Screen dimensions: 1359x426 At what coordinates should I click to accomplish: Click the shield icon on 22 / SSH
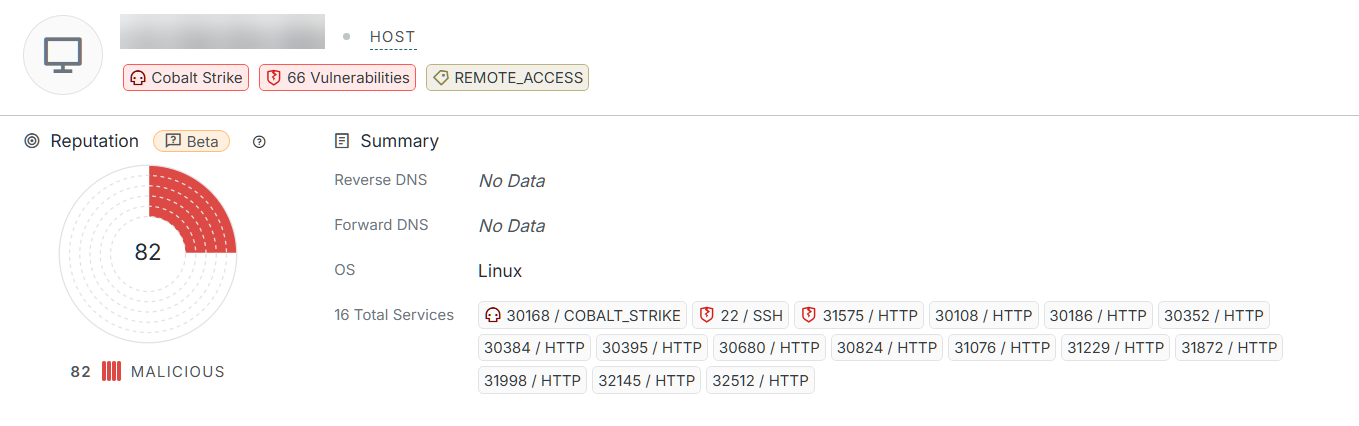(706, 315)
